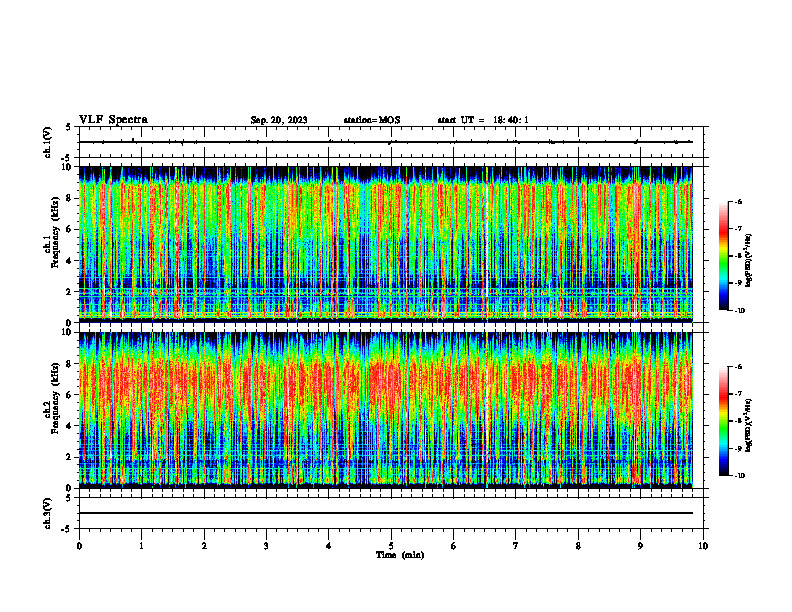Click time axis tick label "3"
Image resolution: width=792 pixels, height=612 pixels.
pos(266,546)
